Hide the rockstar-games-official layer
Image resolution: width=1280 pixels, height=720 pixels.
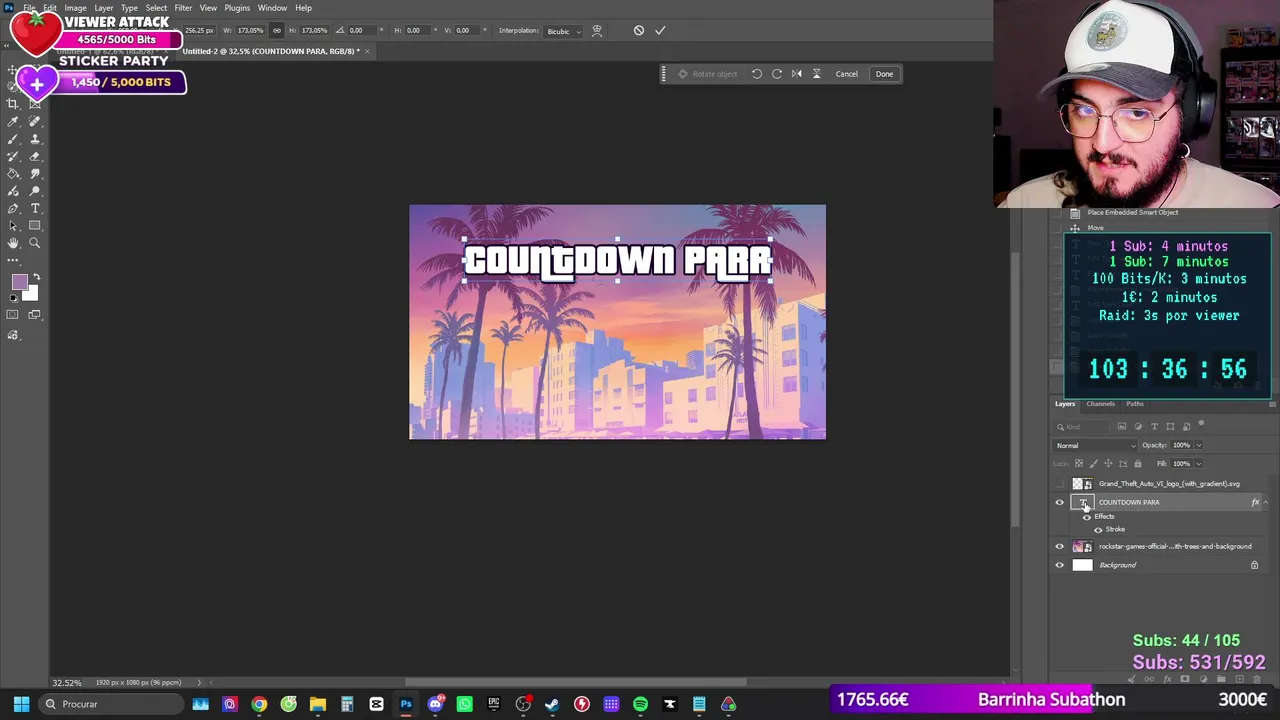coord(1060,547)
